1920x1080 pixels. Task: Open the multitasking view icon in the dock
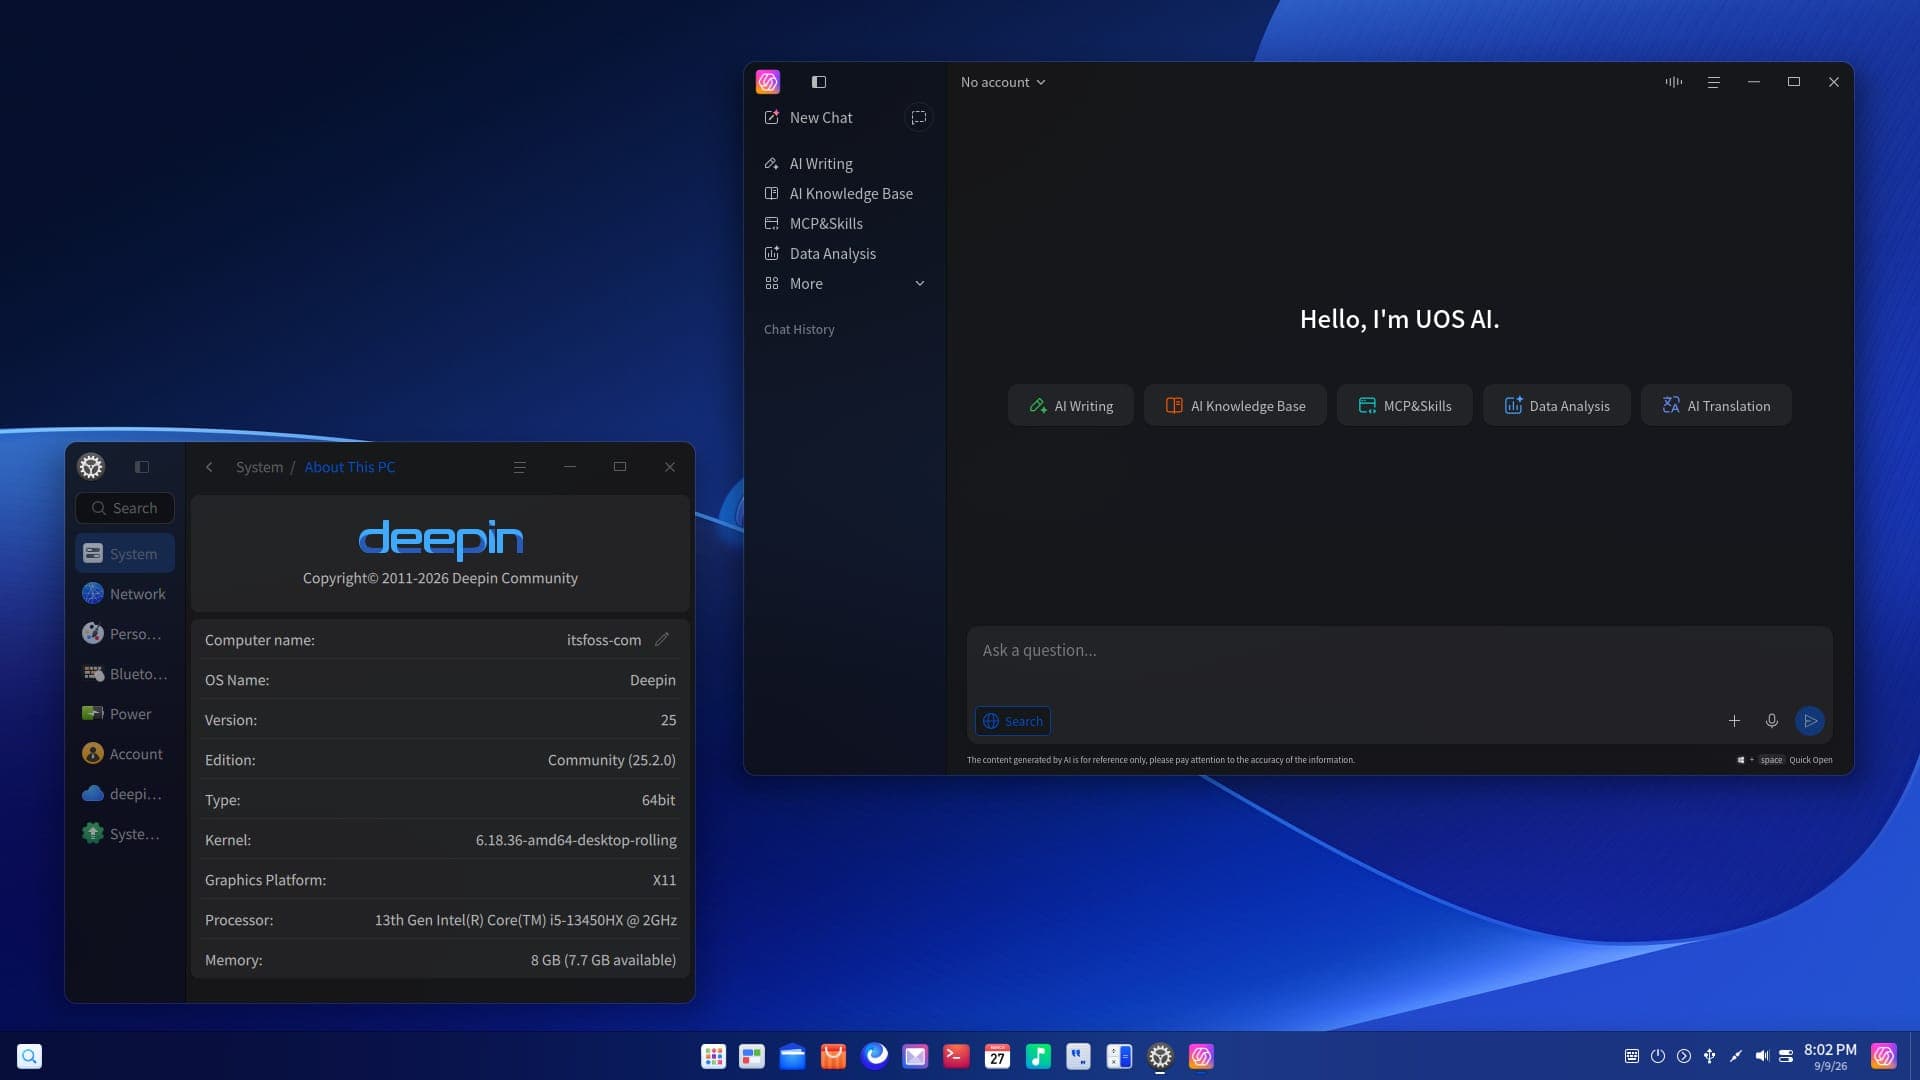[x=752, y=1056]
